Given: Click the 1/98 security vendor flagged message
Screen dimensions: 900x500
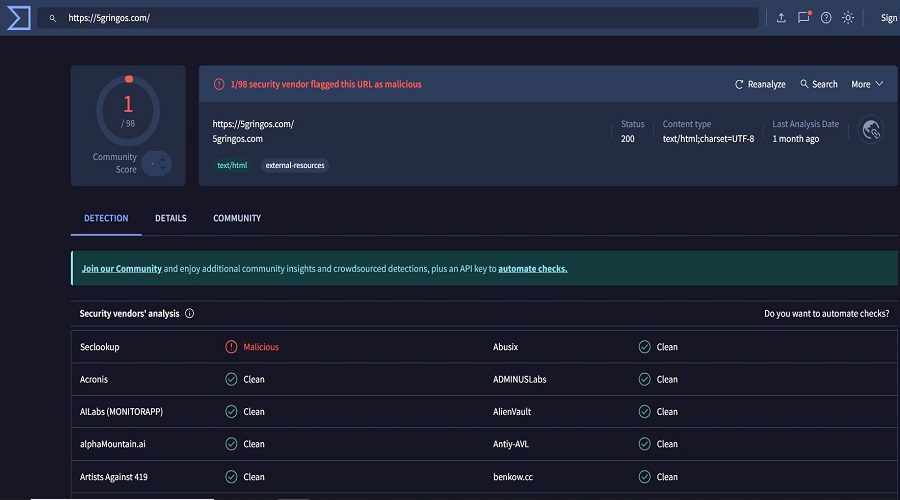Looking at the screenshot, I should pyautogui.click(x=326, y=84).
